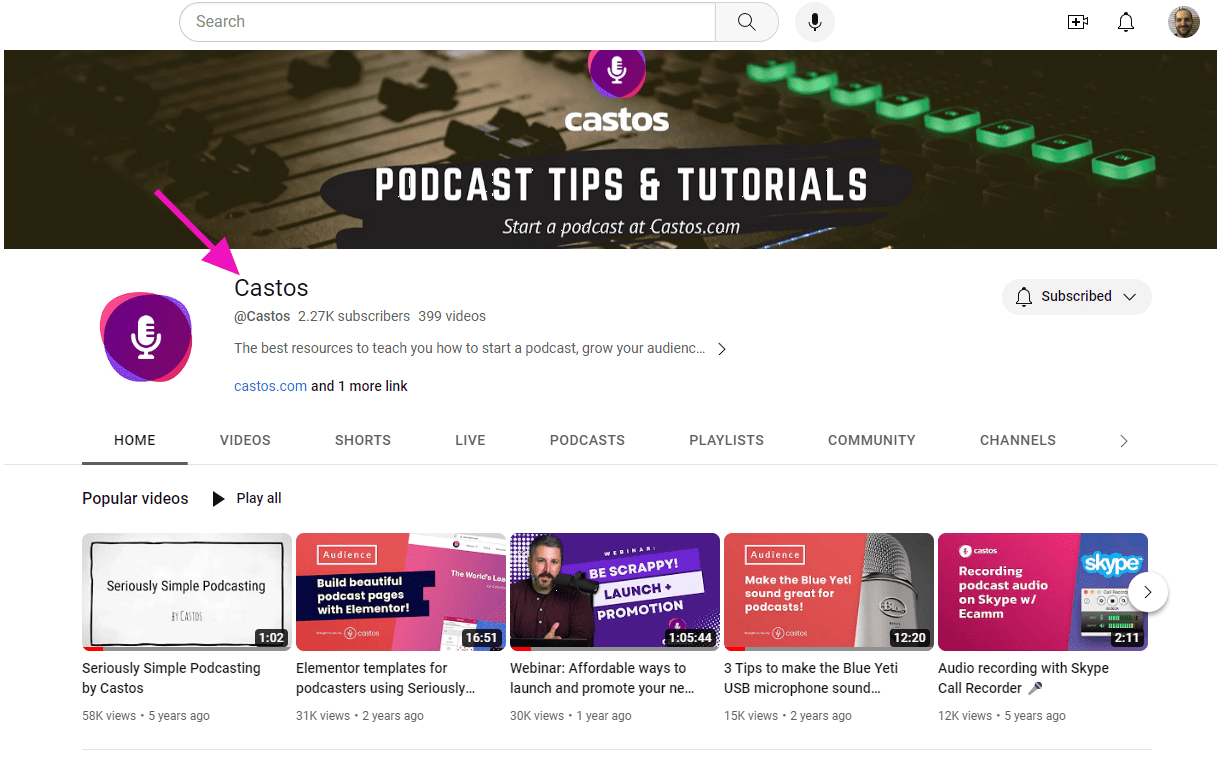Click the 2.27K subscribers text
The height and width of the screenshot is (761, 1217).
(354, 316)
